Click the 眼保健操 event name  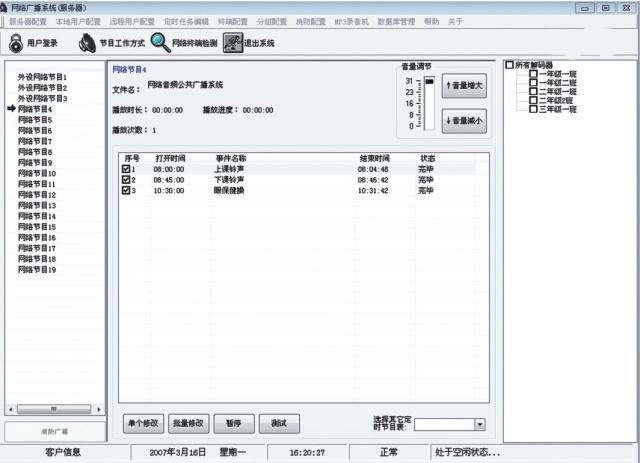[x=229, y=190]
